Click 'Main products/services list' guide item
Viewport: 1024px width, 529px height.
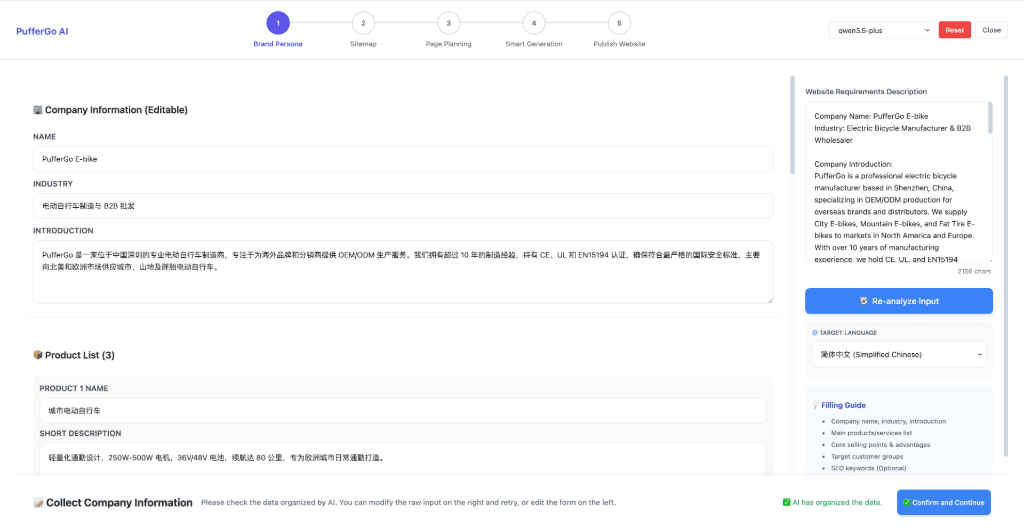coord(871,432)
